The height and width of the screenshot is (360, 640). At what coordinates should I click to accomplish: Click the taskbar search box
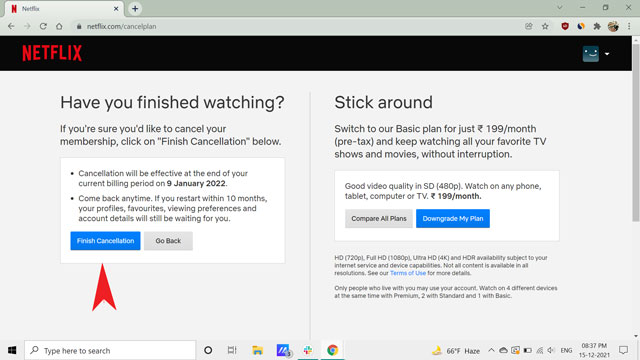point(110,350)
